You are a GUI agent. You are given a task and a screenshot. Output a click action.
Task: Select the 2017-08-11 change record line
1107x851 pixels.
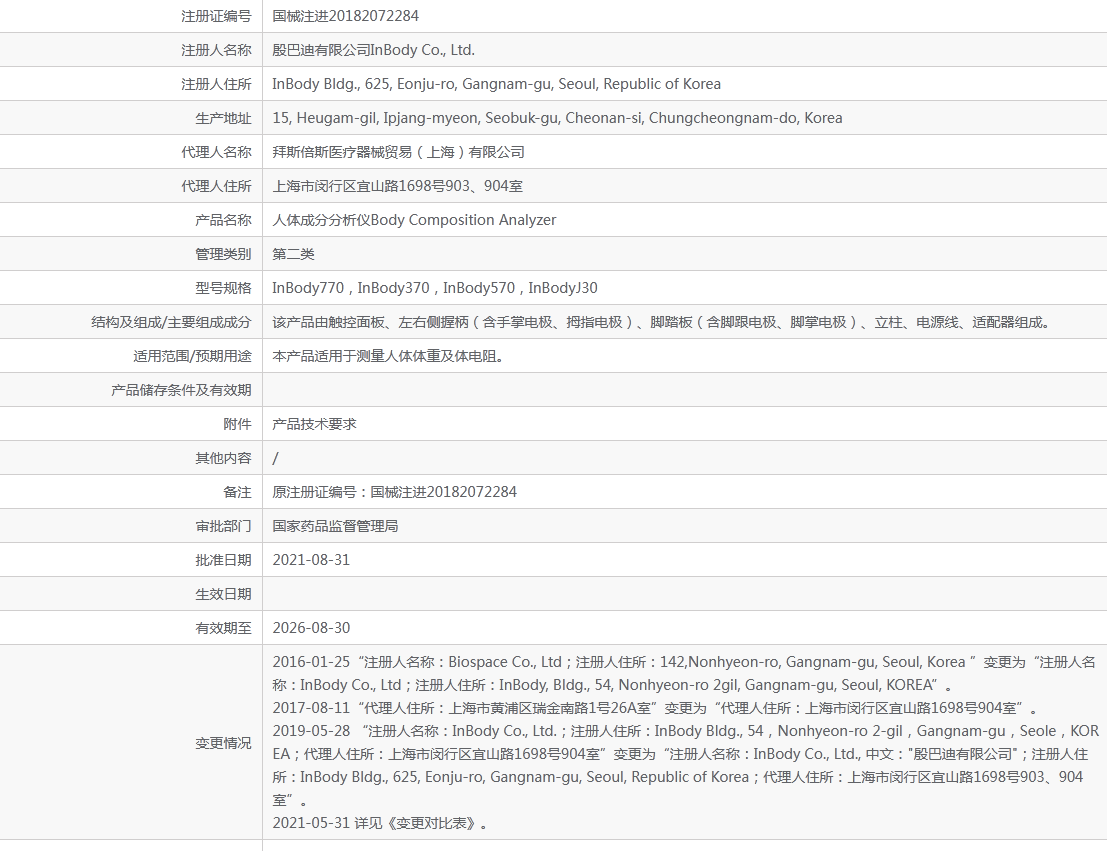(x=655, y=708)
